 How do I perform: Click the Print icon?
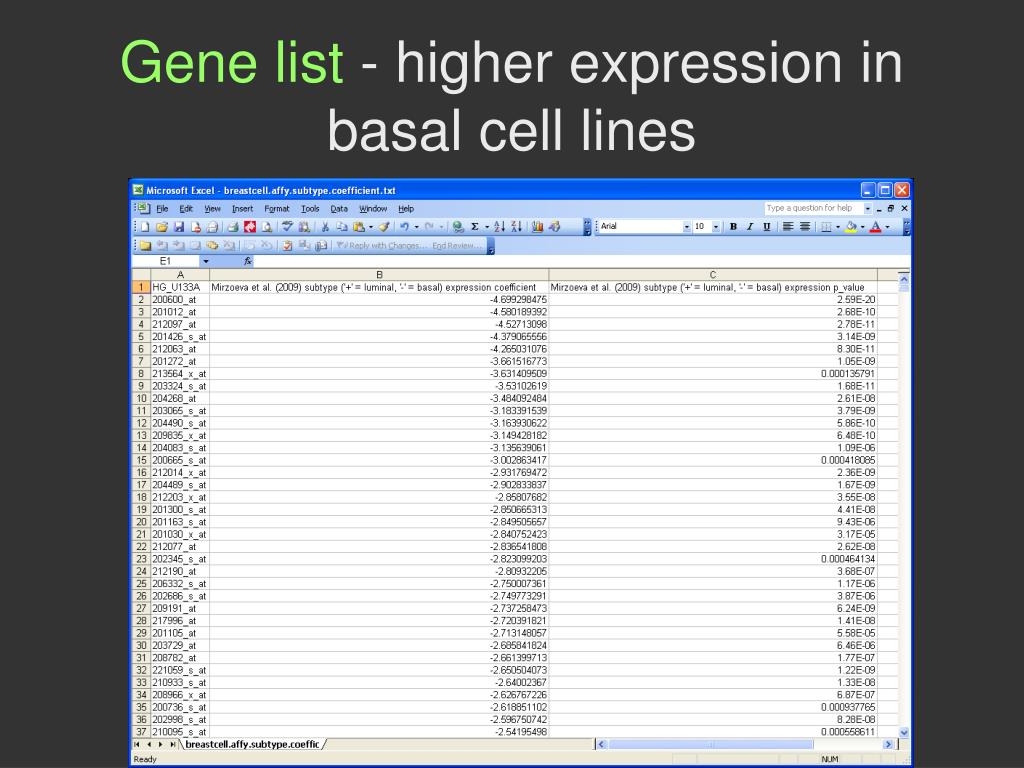[232, 227]
